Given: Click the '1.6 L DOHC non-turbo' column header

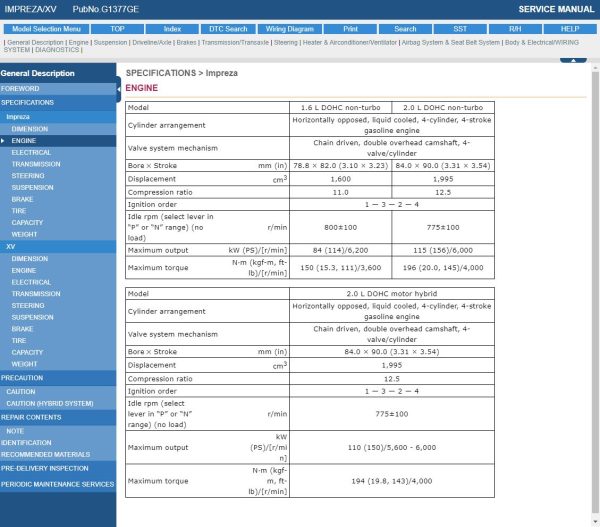Looking at the screenshot, I should (341, 108).
